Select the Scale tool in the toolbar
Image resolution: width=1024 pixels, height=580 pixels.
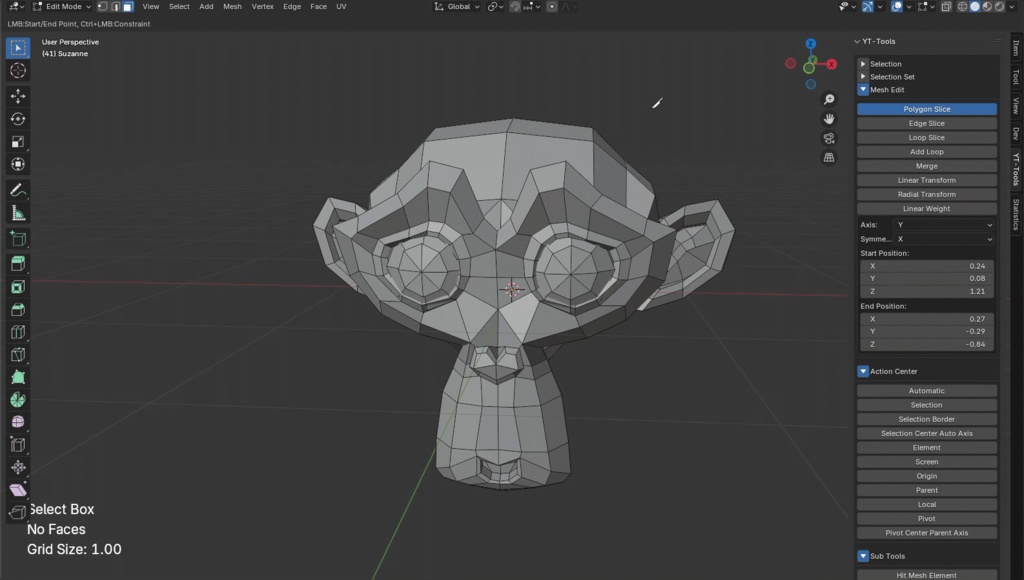tap(18, 141)
